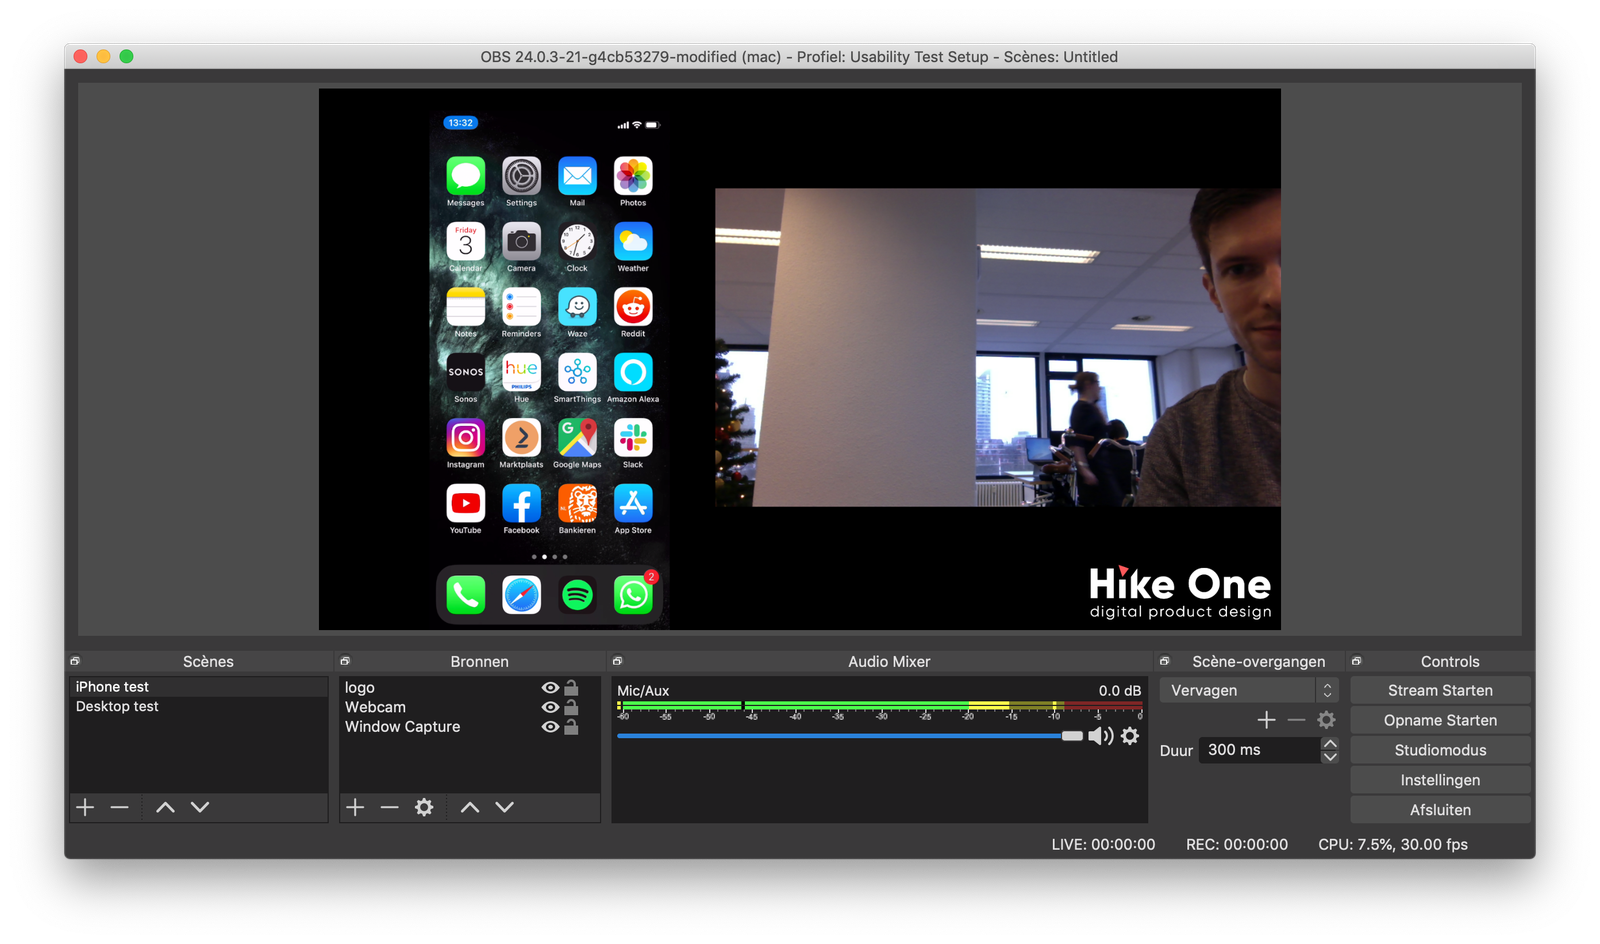This screenshot has height=944, width=1600.
Task: Open Instellingen settings button
Action: click(1440, 780)
